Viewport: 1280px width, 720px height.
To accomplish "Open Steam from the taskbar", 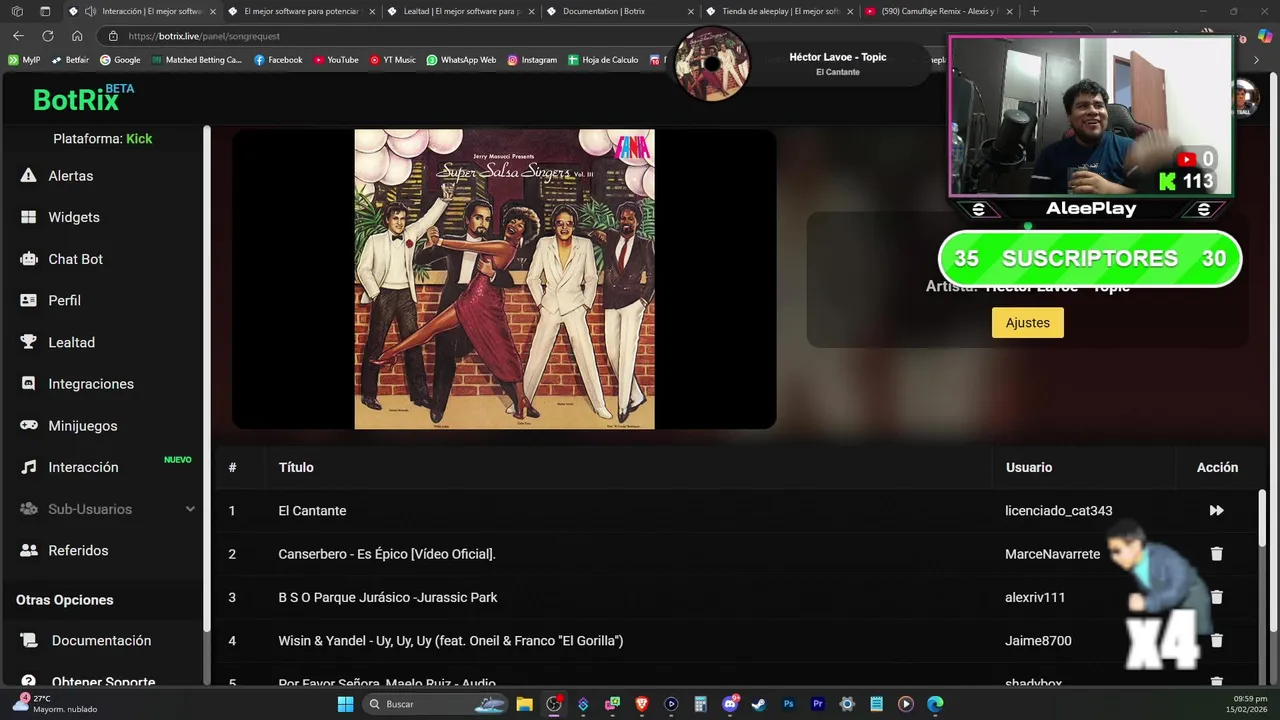I will click(x=759, y=704).
